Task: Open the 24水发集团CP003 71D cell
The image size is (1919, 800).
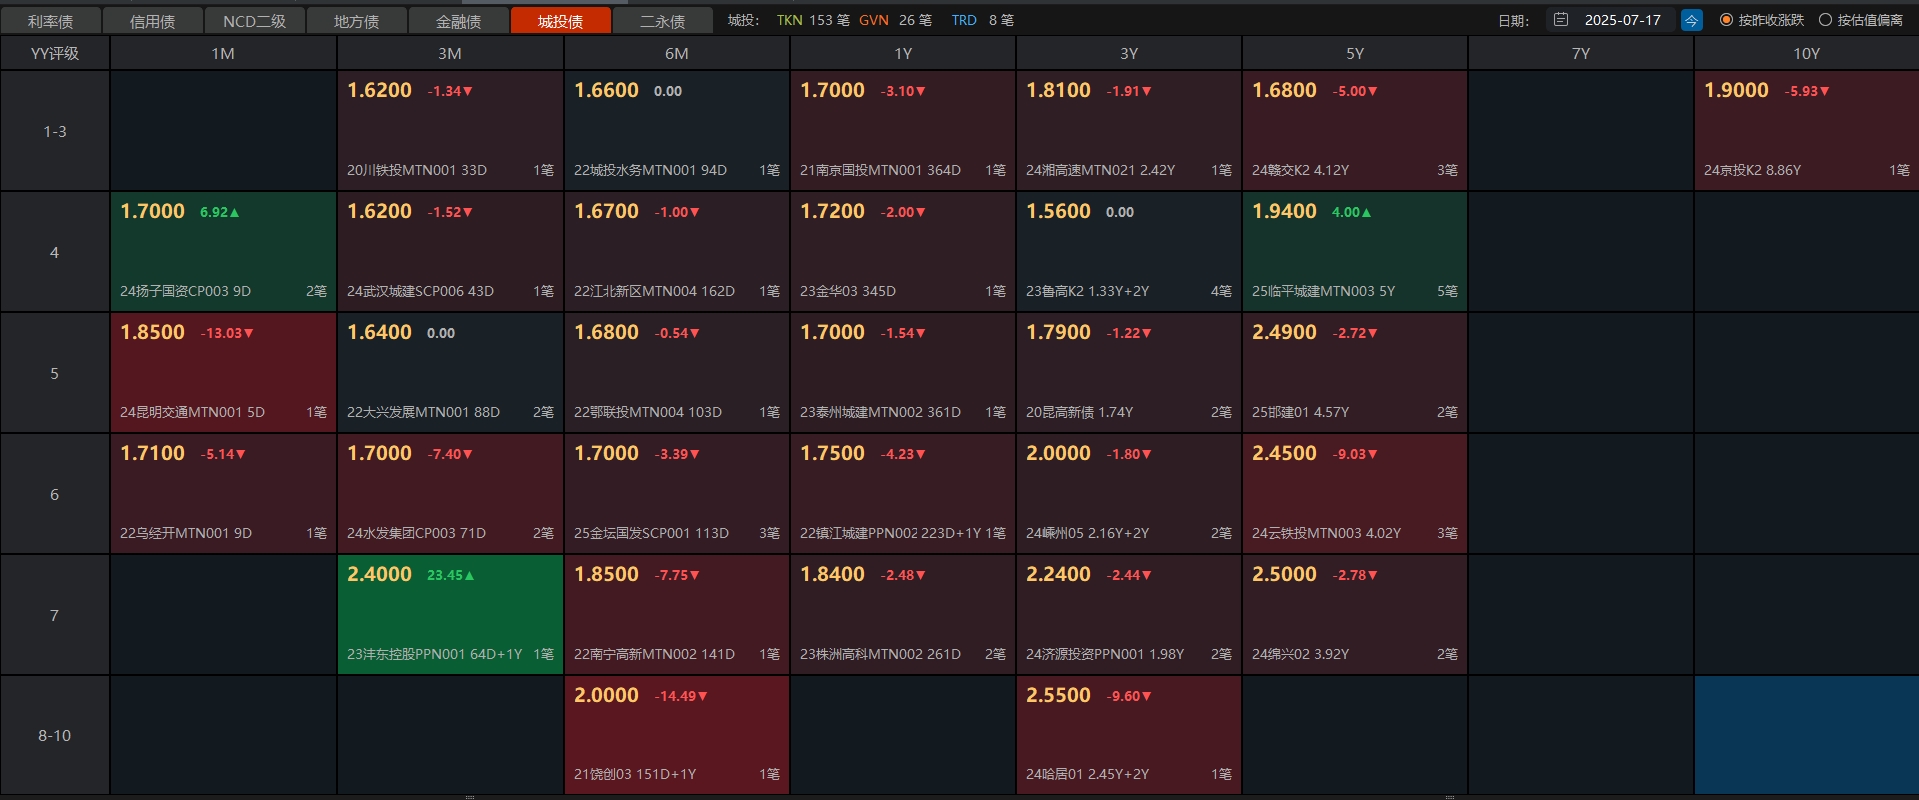Action: [x=450, y=494]
